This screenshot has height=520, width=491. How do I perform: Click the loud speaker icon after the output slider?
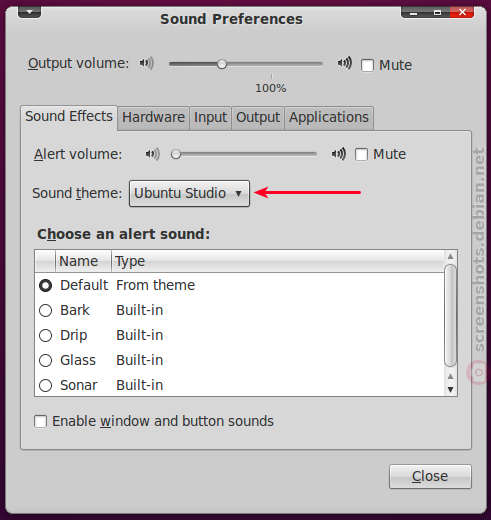(345, 62)
